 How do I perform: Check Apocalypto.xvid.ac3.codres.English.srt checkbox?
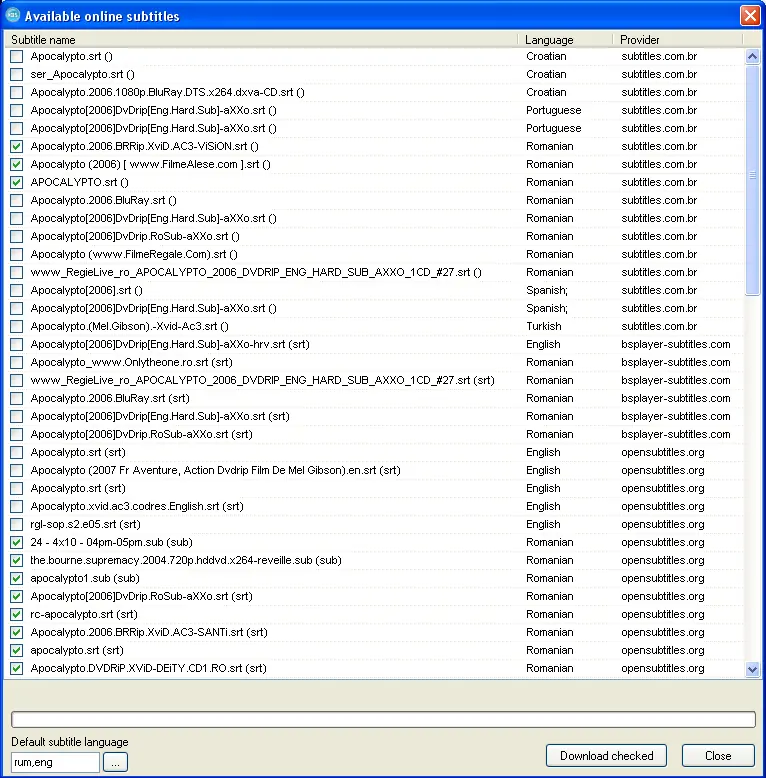point(16,507)
